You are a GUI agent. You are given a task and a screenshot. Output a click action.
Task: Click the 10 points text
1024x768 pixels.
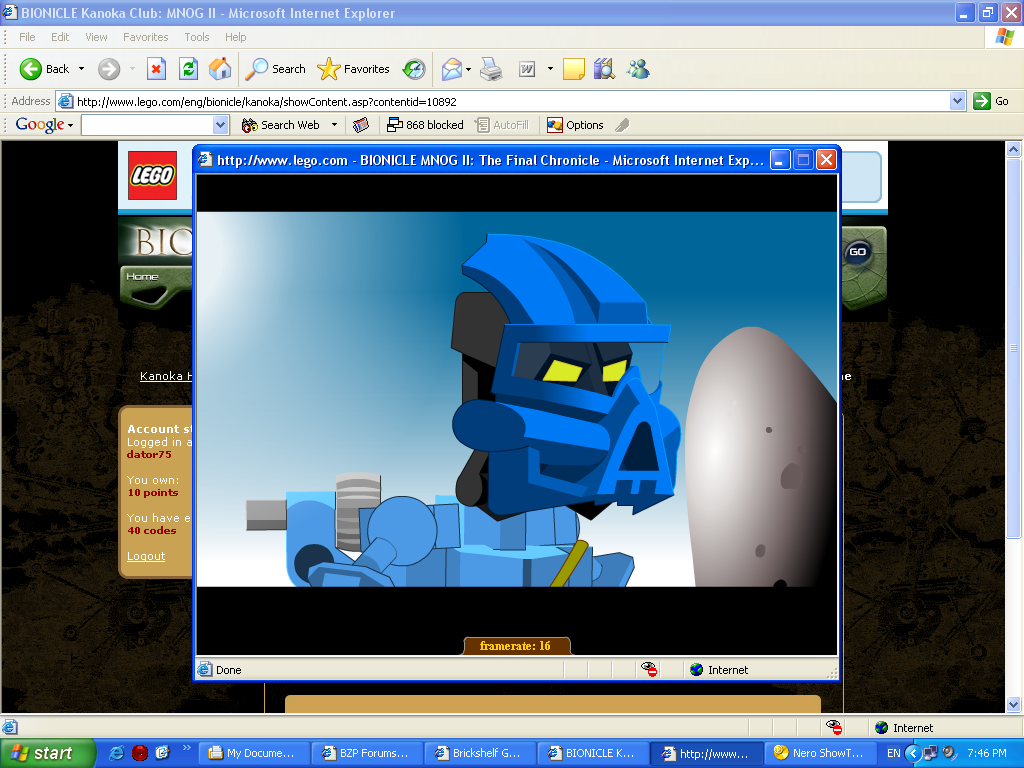[153, 492]
